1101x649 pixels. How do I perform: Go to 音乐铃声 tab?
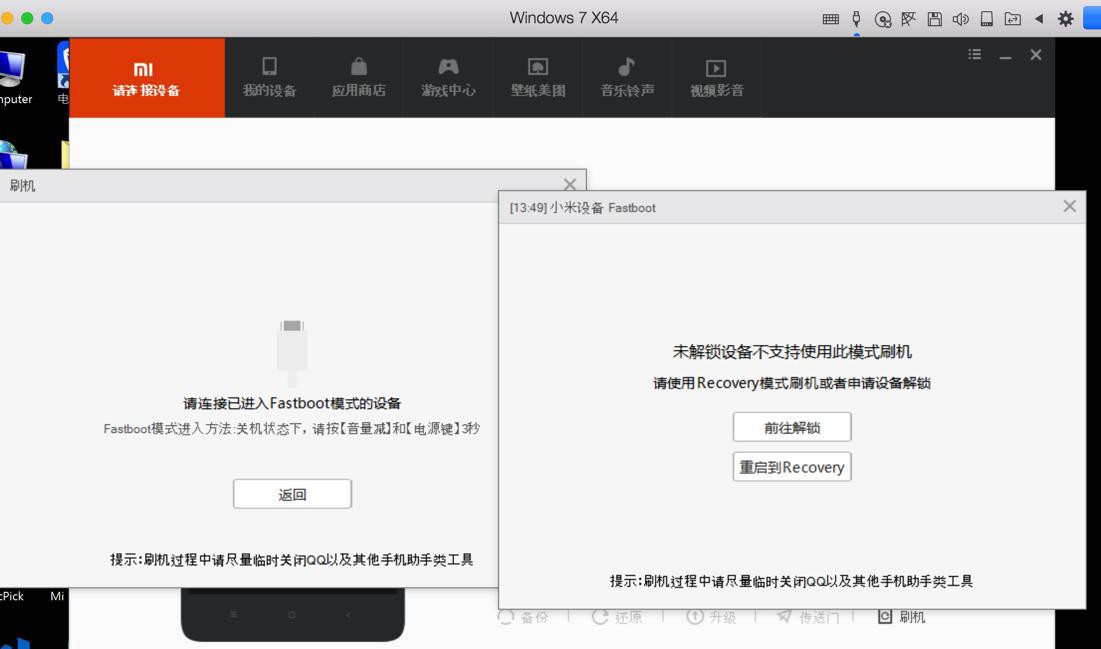click(x=627, y=77)
